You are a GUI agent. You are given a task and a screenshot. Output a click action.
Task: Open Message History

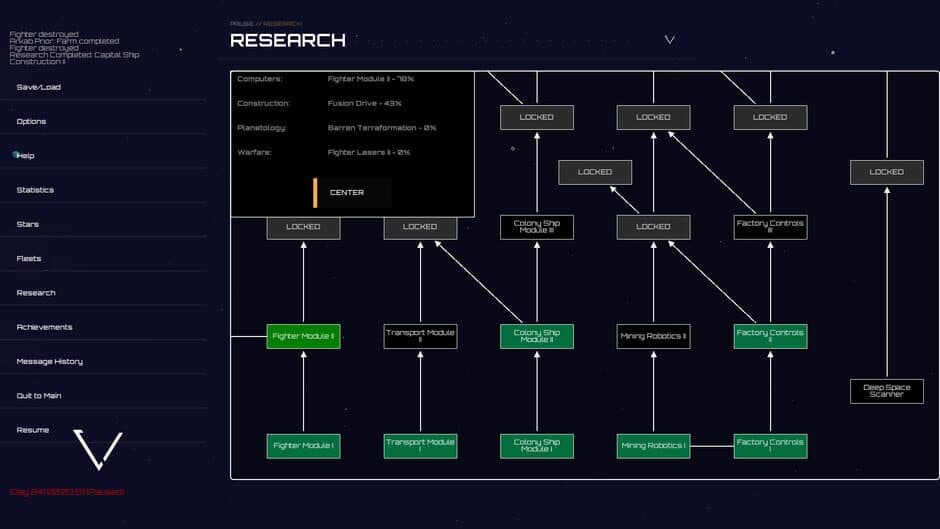click(x=50, y=361)
